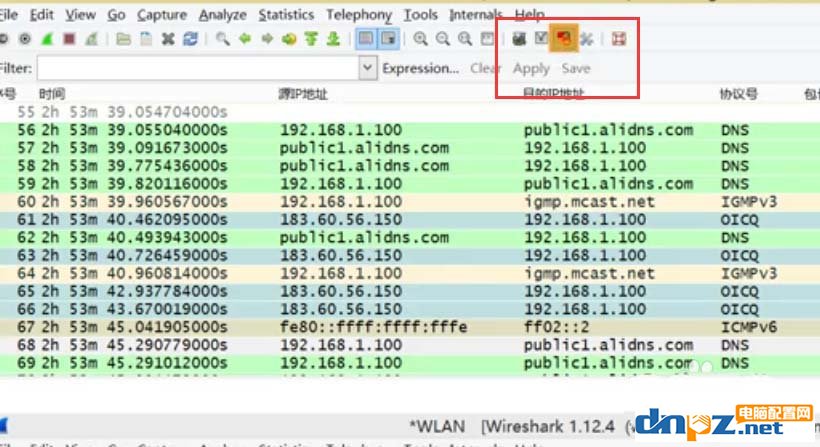Select packet 68 timestamp 45.290779000s

point(410,345)
